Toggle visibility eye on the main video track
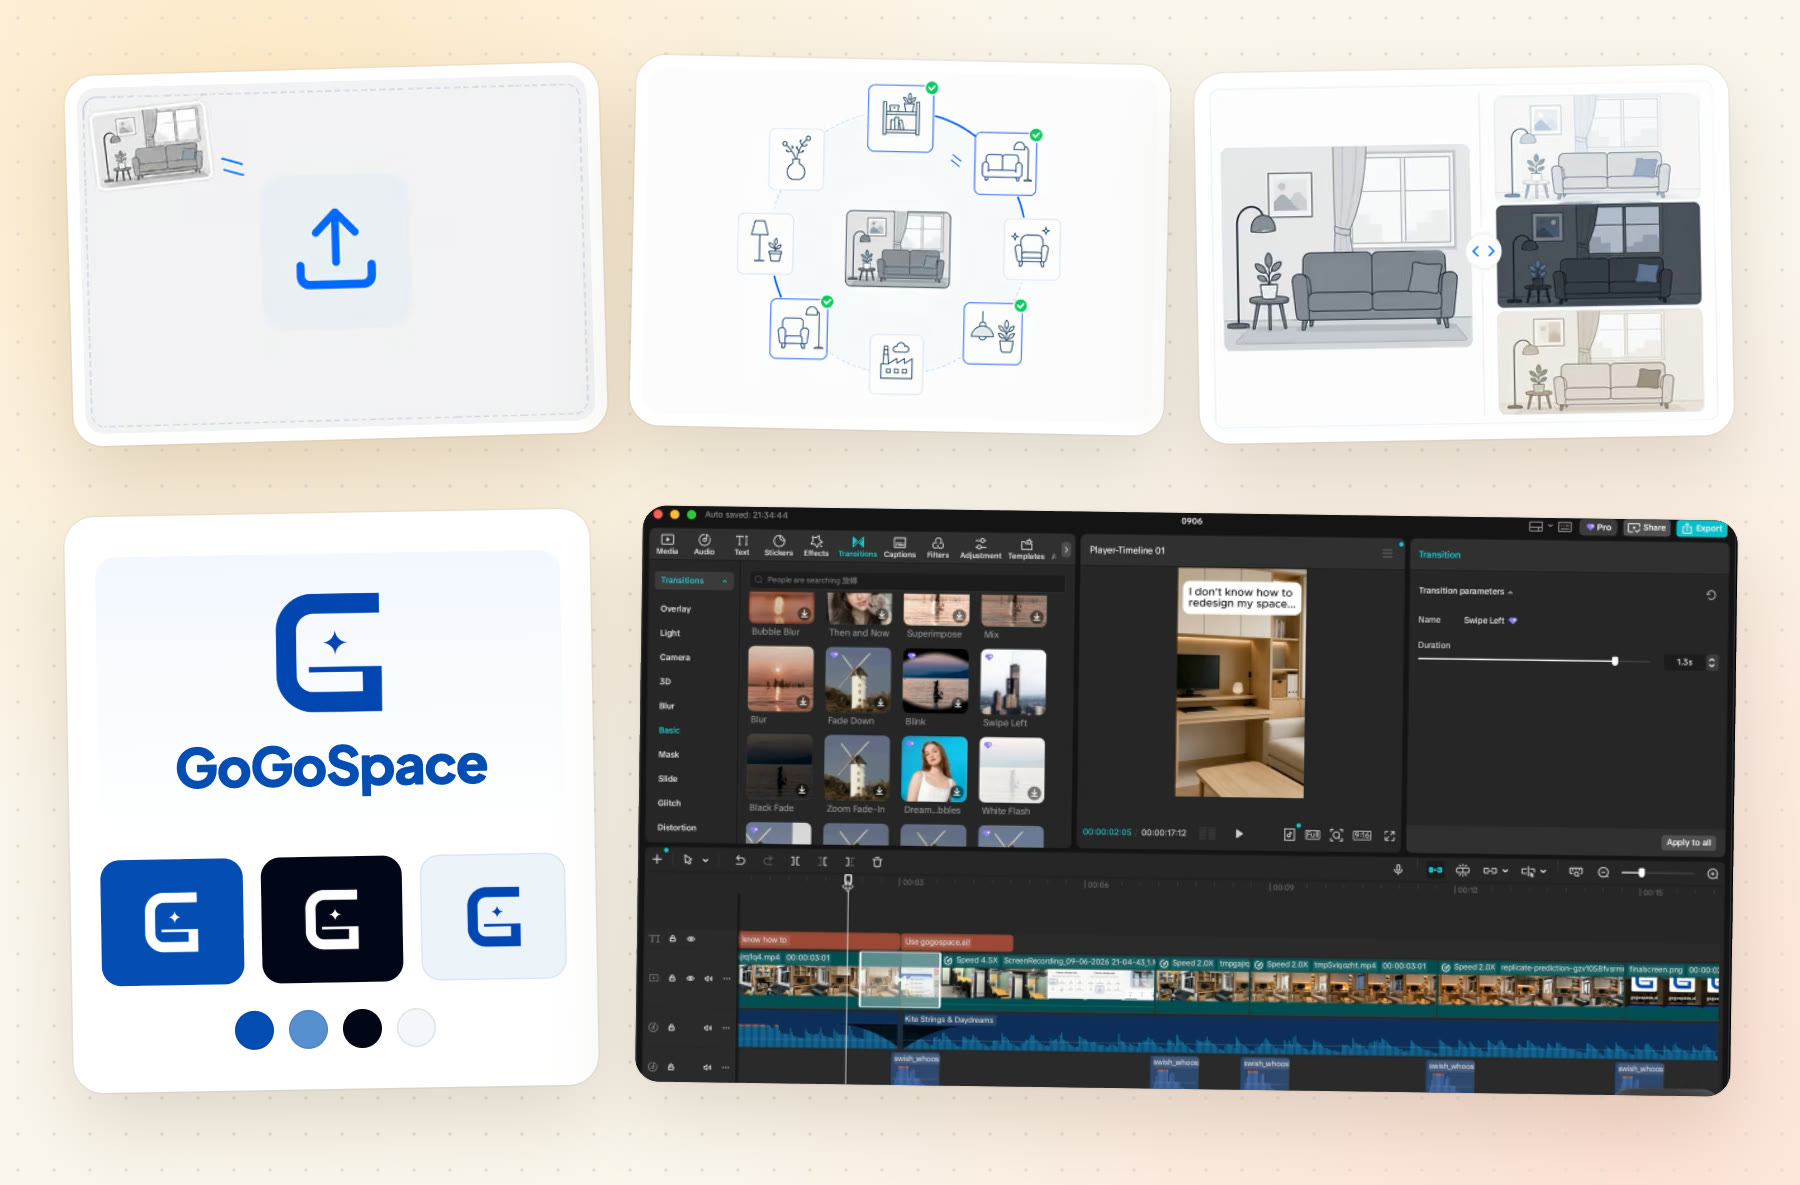1800x1185 pixels. tap(690, 978)
